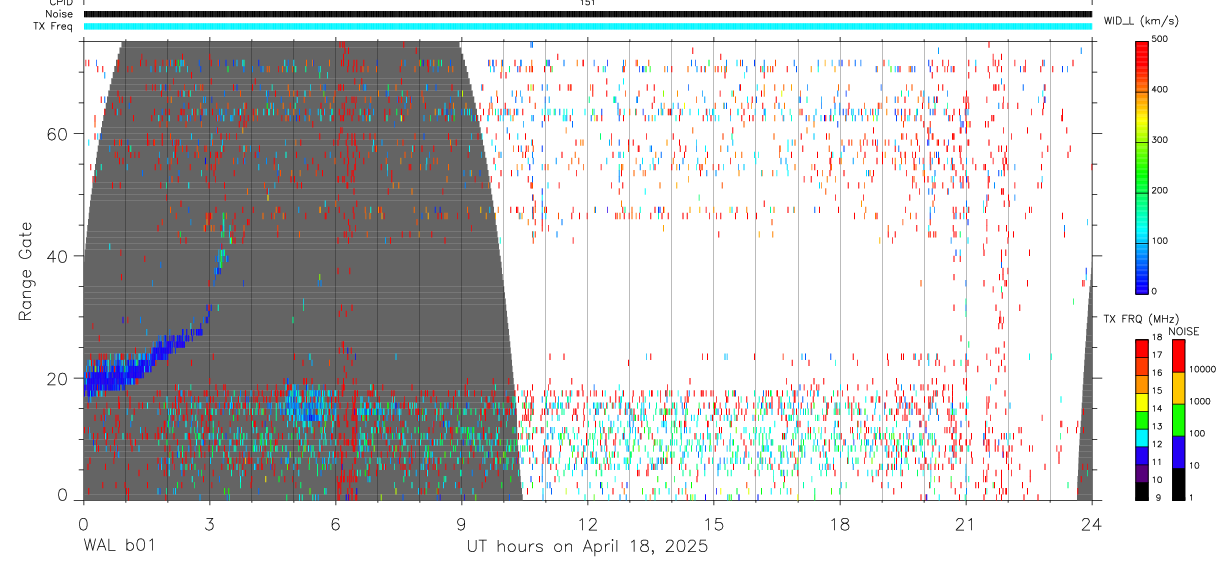The width and height of the screenshot is (1228, 567).
Task: Click the 'WID⊥ (km/s)' colorbar heading
Action: click(1142, 20)
